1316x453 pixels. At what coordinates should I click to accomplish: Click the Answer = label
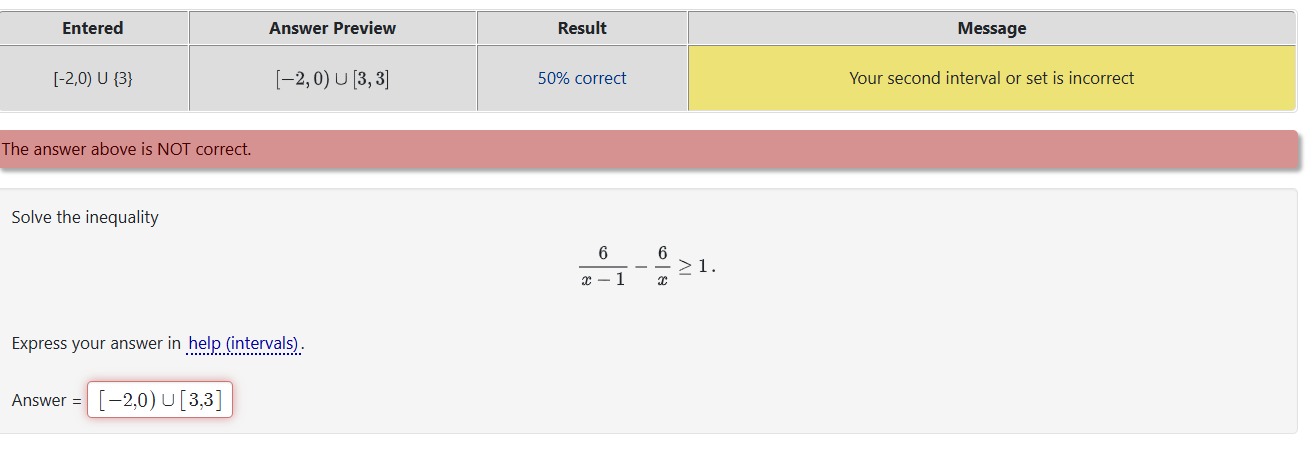click(46, 400)
